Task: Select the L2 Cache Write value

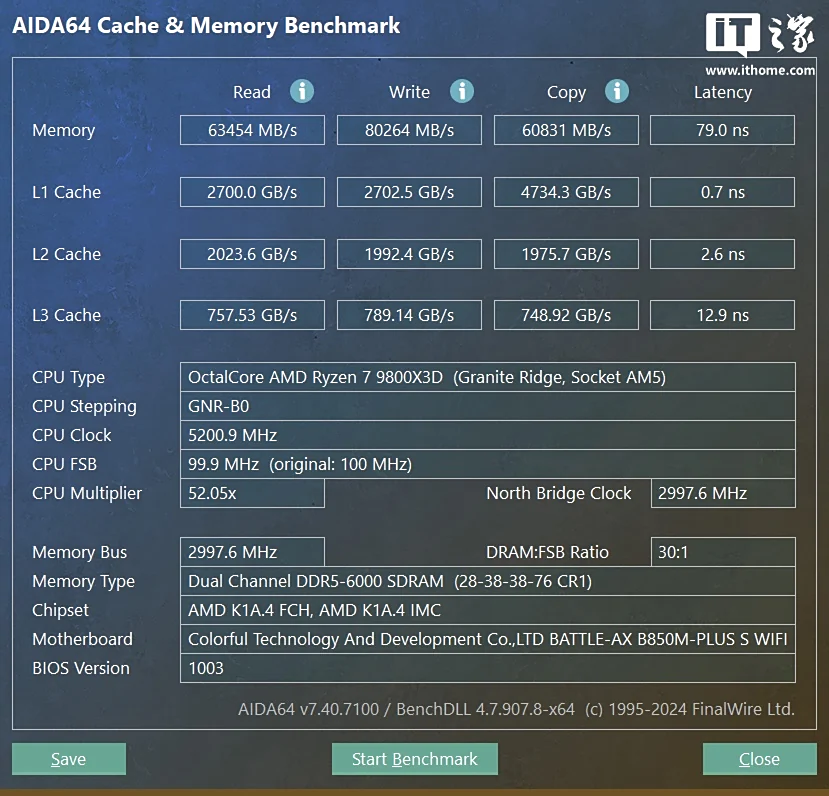Action: (409, 254)
